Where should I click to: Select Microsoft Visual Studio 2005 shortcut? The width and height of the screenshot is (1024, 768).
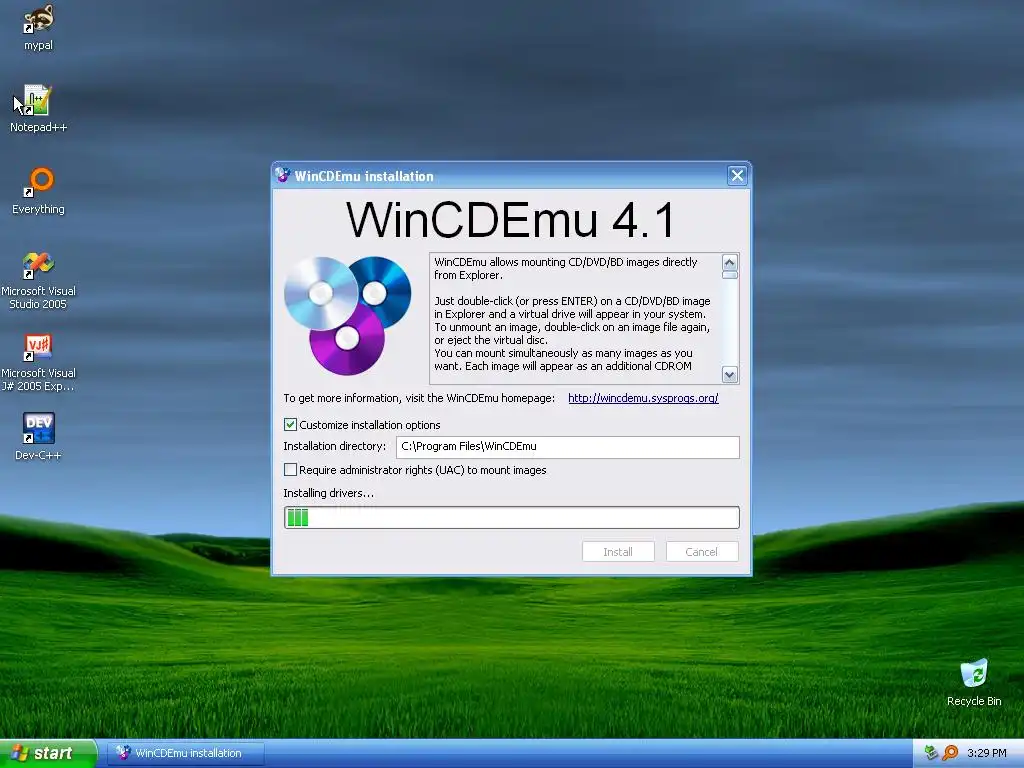coord(38,280)
